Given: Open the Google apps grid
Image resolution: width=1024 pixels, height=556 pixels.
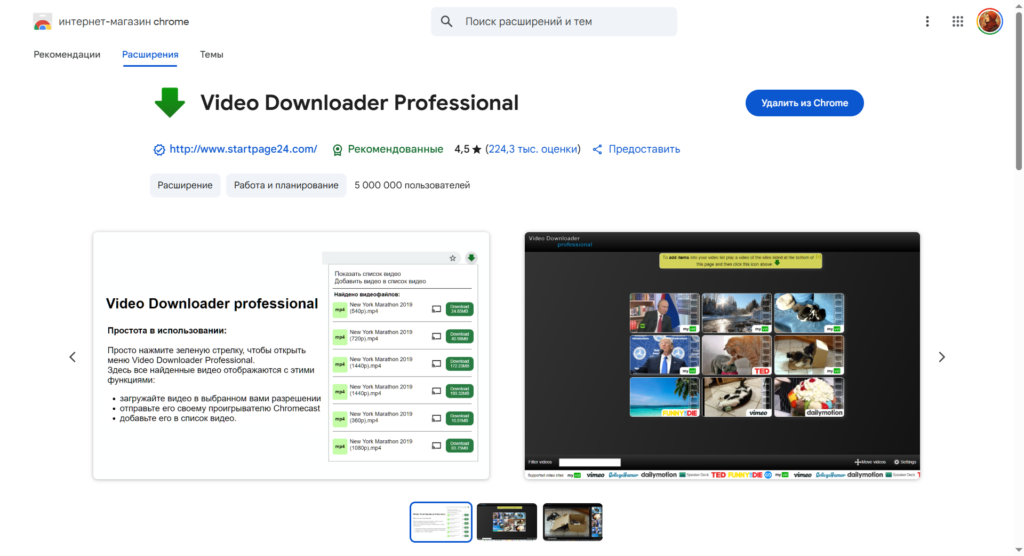Looking at the screenshot, I should click(957, 22).
